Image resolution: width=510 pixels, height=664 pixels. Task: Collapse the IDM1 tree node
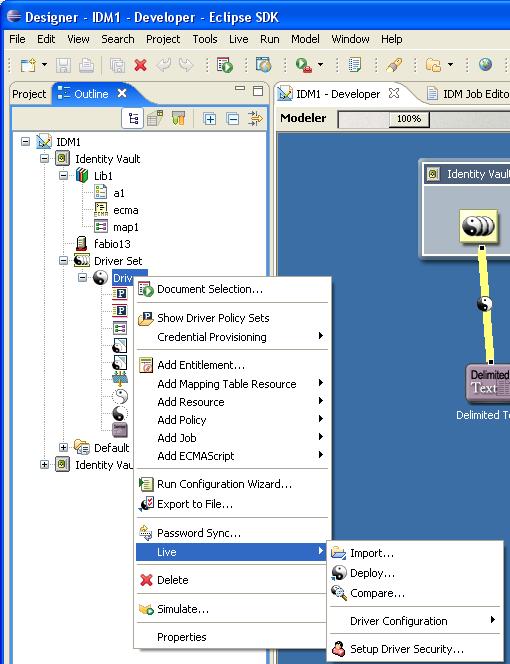pos(25,141)
